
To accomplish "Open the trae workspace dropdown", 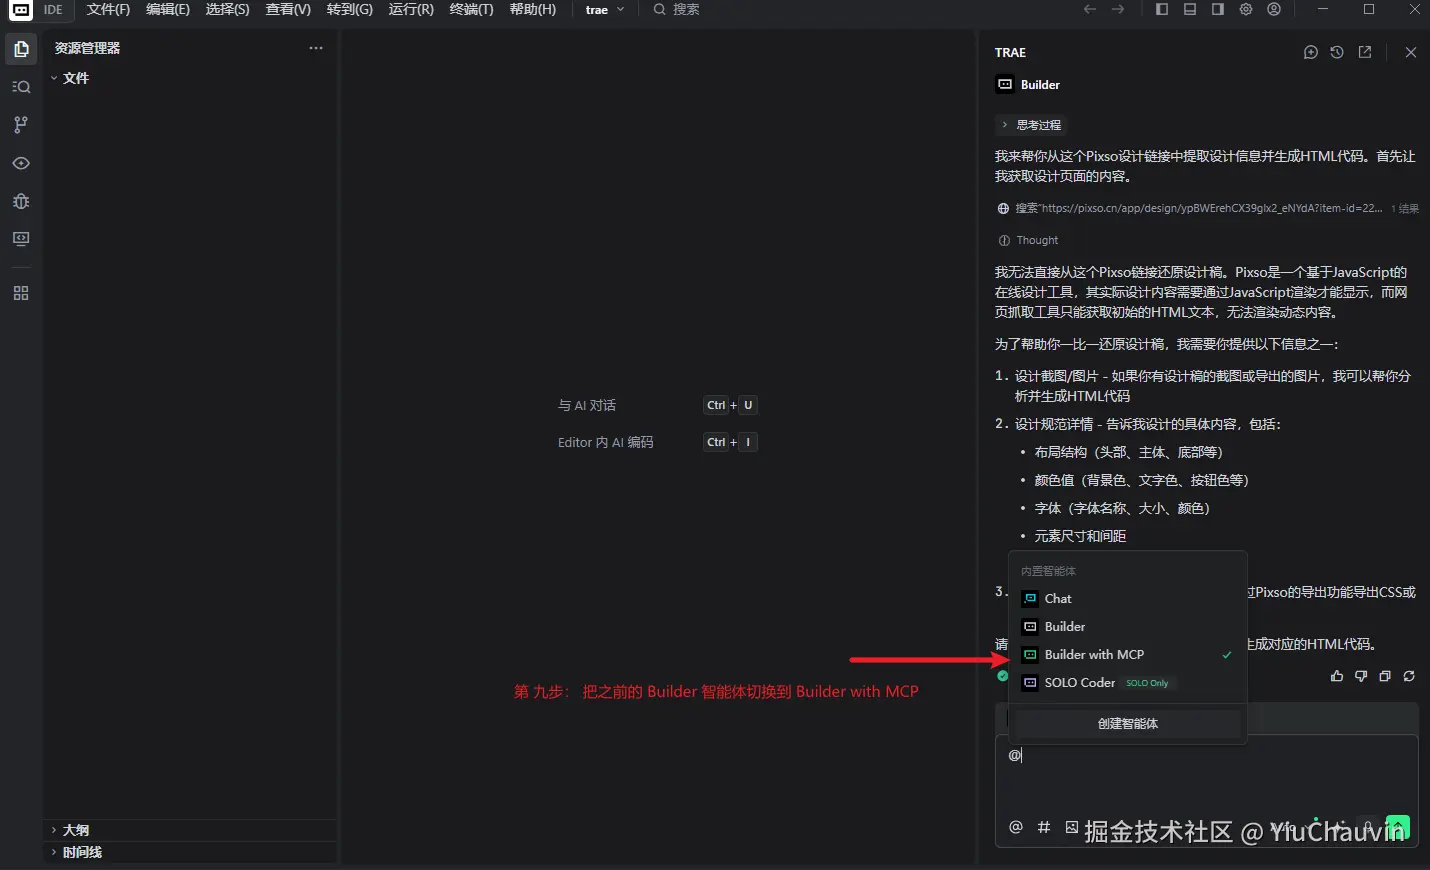I will click(x=605, y=9).
